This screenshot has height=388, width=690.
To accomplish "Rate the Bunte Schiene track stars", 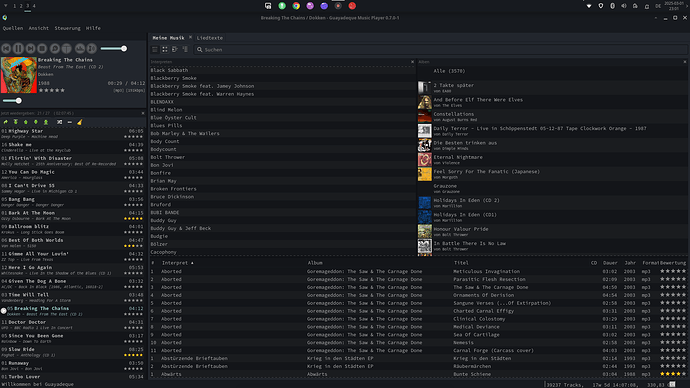I will coord(673,374).
